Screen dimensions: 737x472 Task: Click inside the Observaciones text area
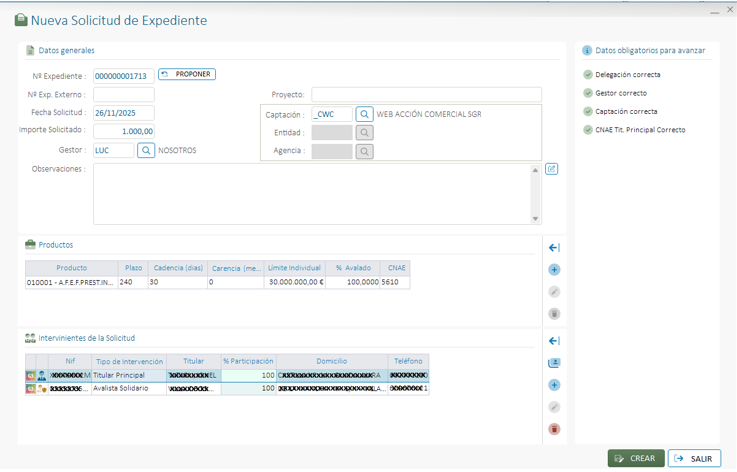tap(312, 194)
